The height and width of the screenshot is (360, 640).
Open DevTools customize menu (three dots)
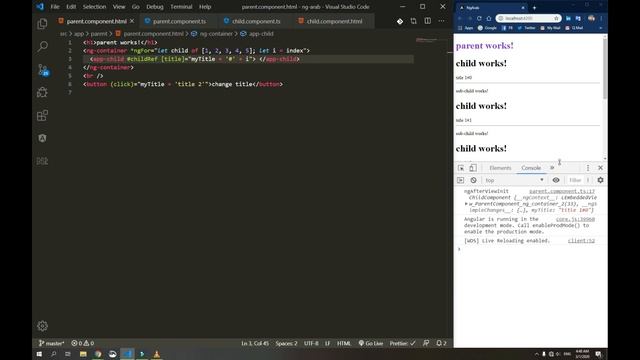pos(588,168)
